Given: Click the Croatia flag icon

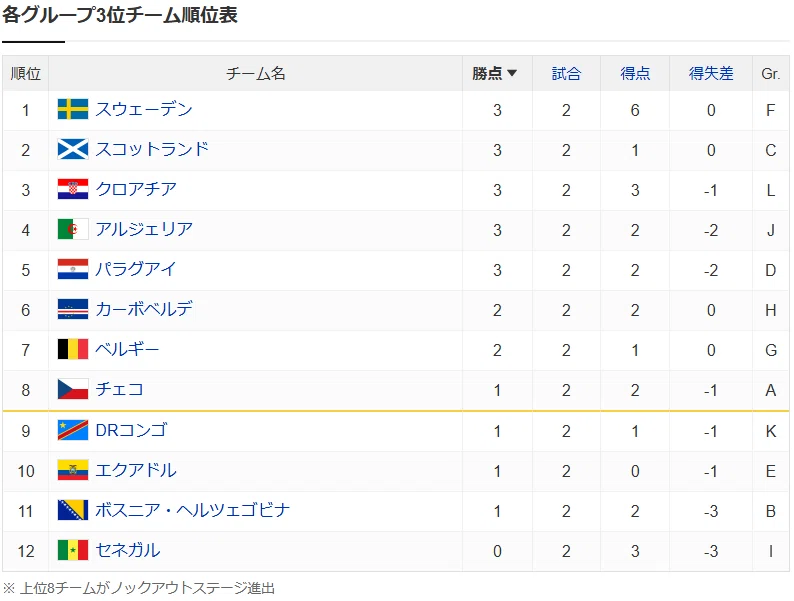Looking at the screenshot, I should click(x=73, y=189).
